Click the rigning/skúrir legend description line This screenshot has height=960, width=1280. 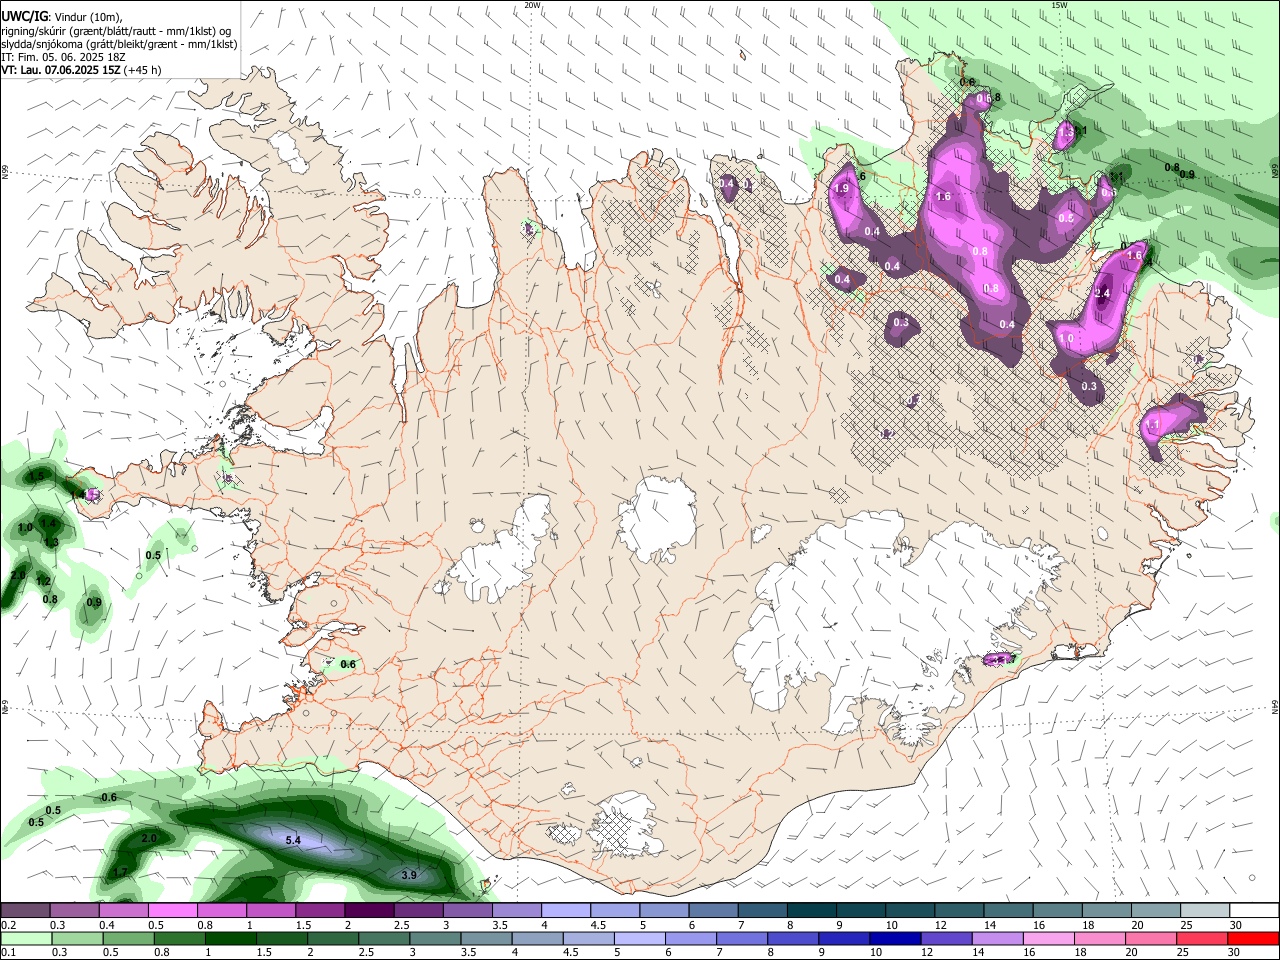click(x=116, y=31)
